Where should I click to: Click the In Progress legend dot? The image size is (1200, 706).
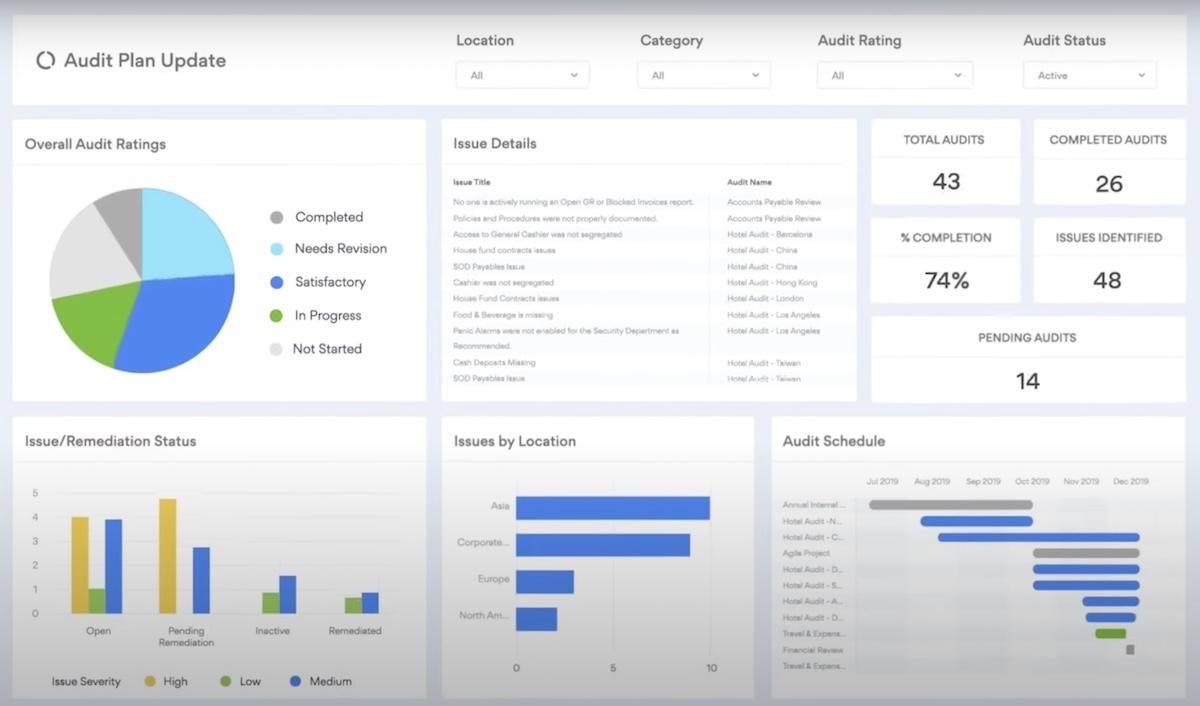277,316
